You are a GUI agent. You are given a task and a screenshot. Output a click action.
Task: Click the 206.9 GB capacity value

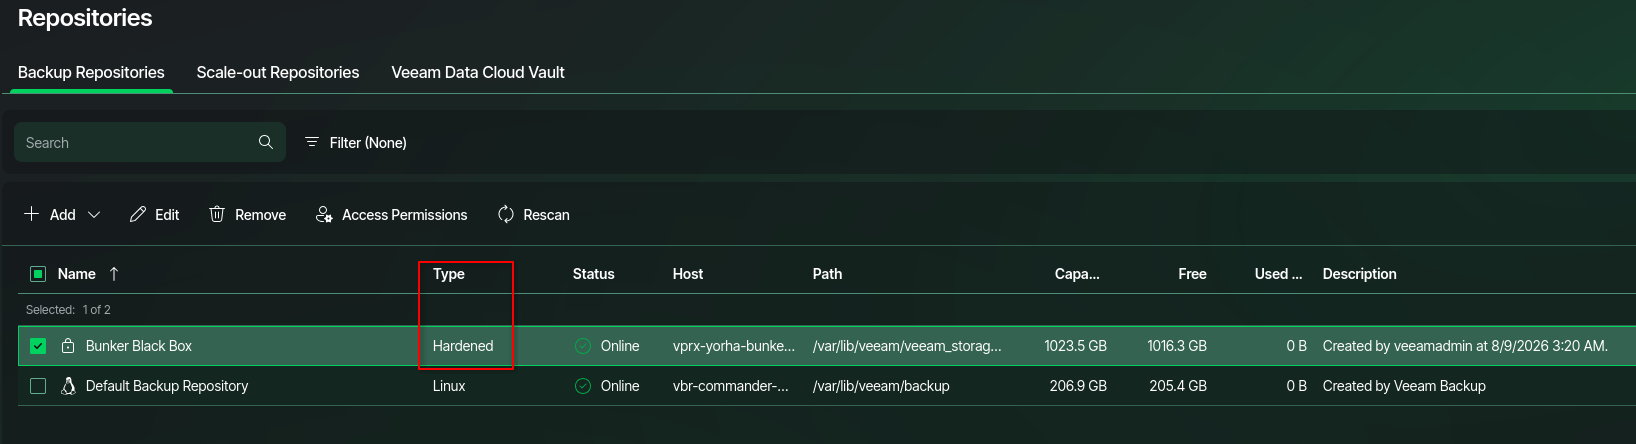pyautogui.click(x=1078, y=386)
